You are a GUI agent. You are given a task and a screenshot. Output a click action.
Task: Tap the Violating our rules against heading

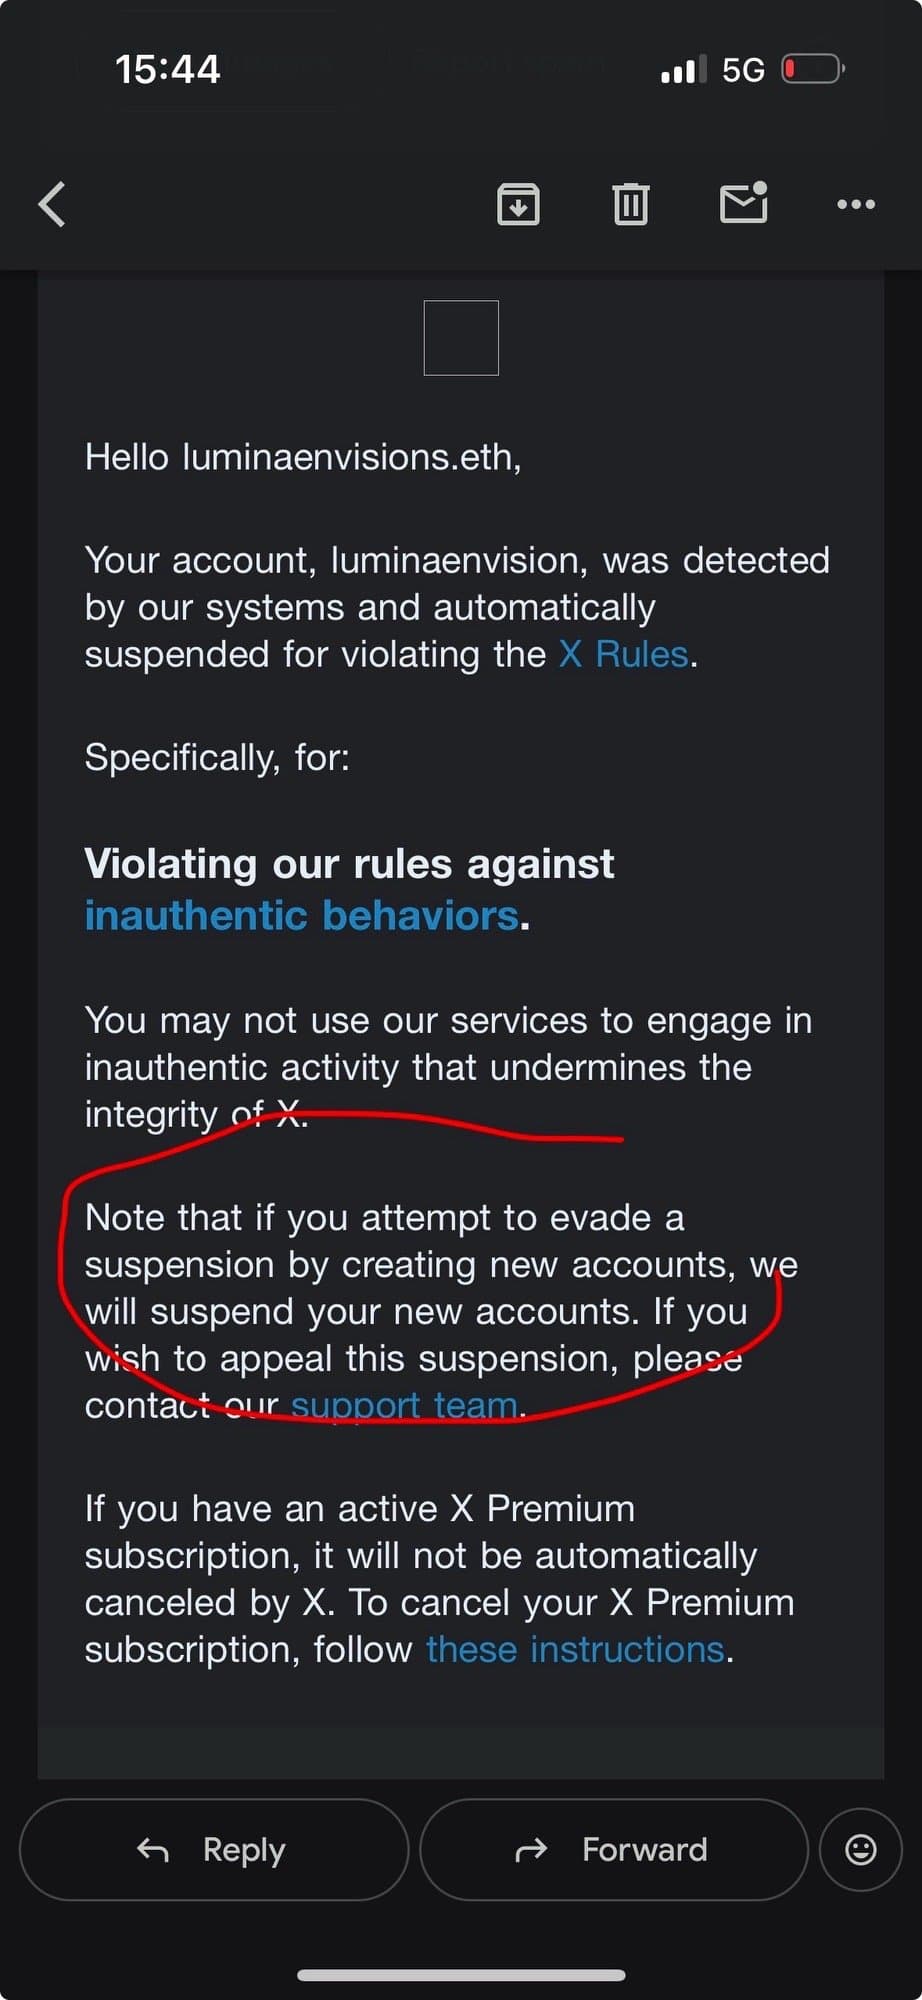(349, 863)
